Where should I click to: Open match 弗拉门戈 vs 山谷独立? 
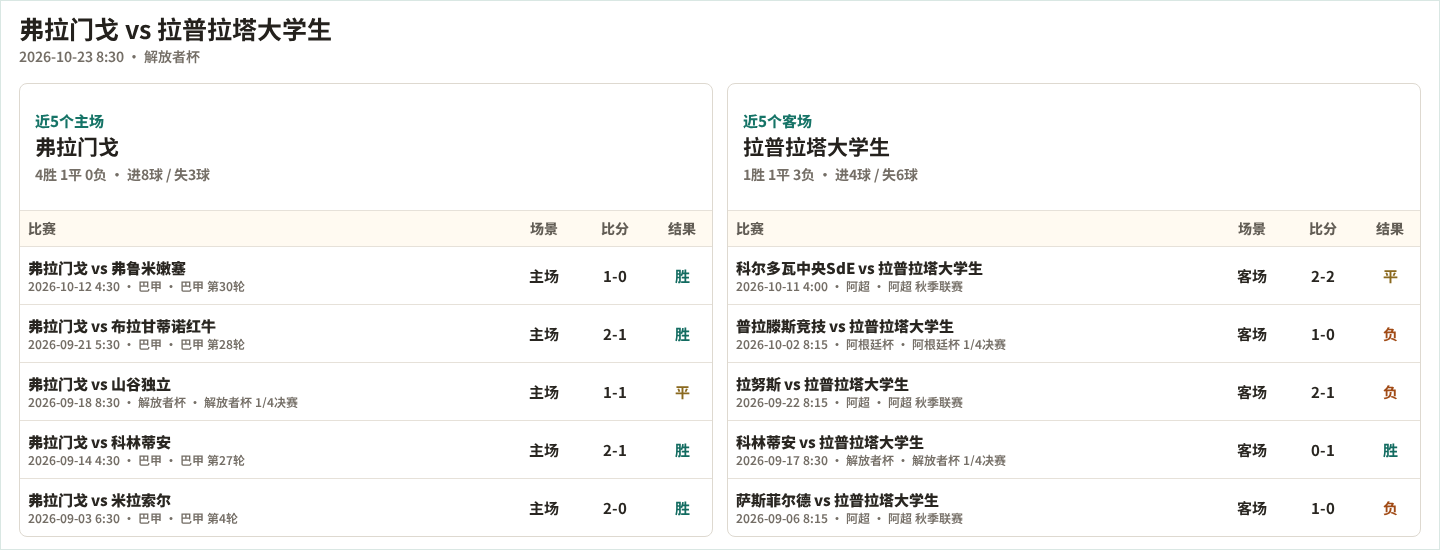pos(99,384)
